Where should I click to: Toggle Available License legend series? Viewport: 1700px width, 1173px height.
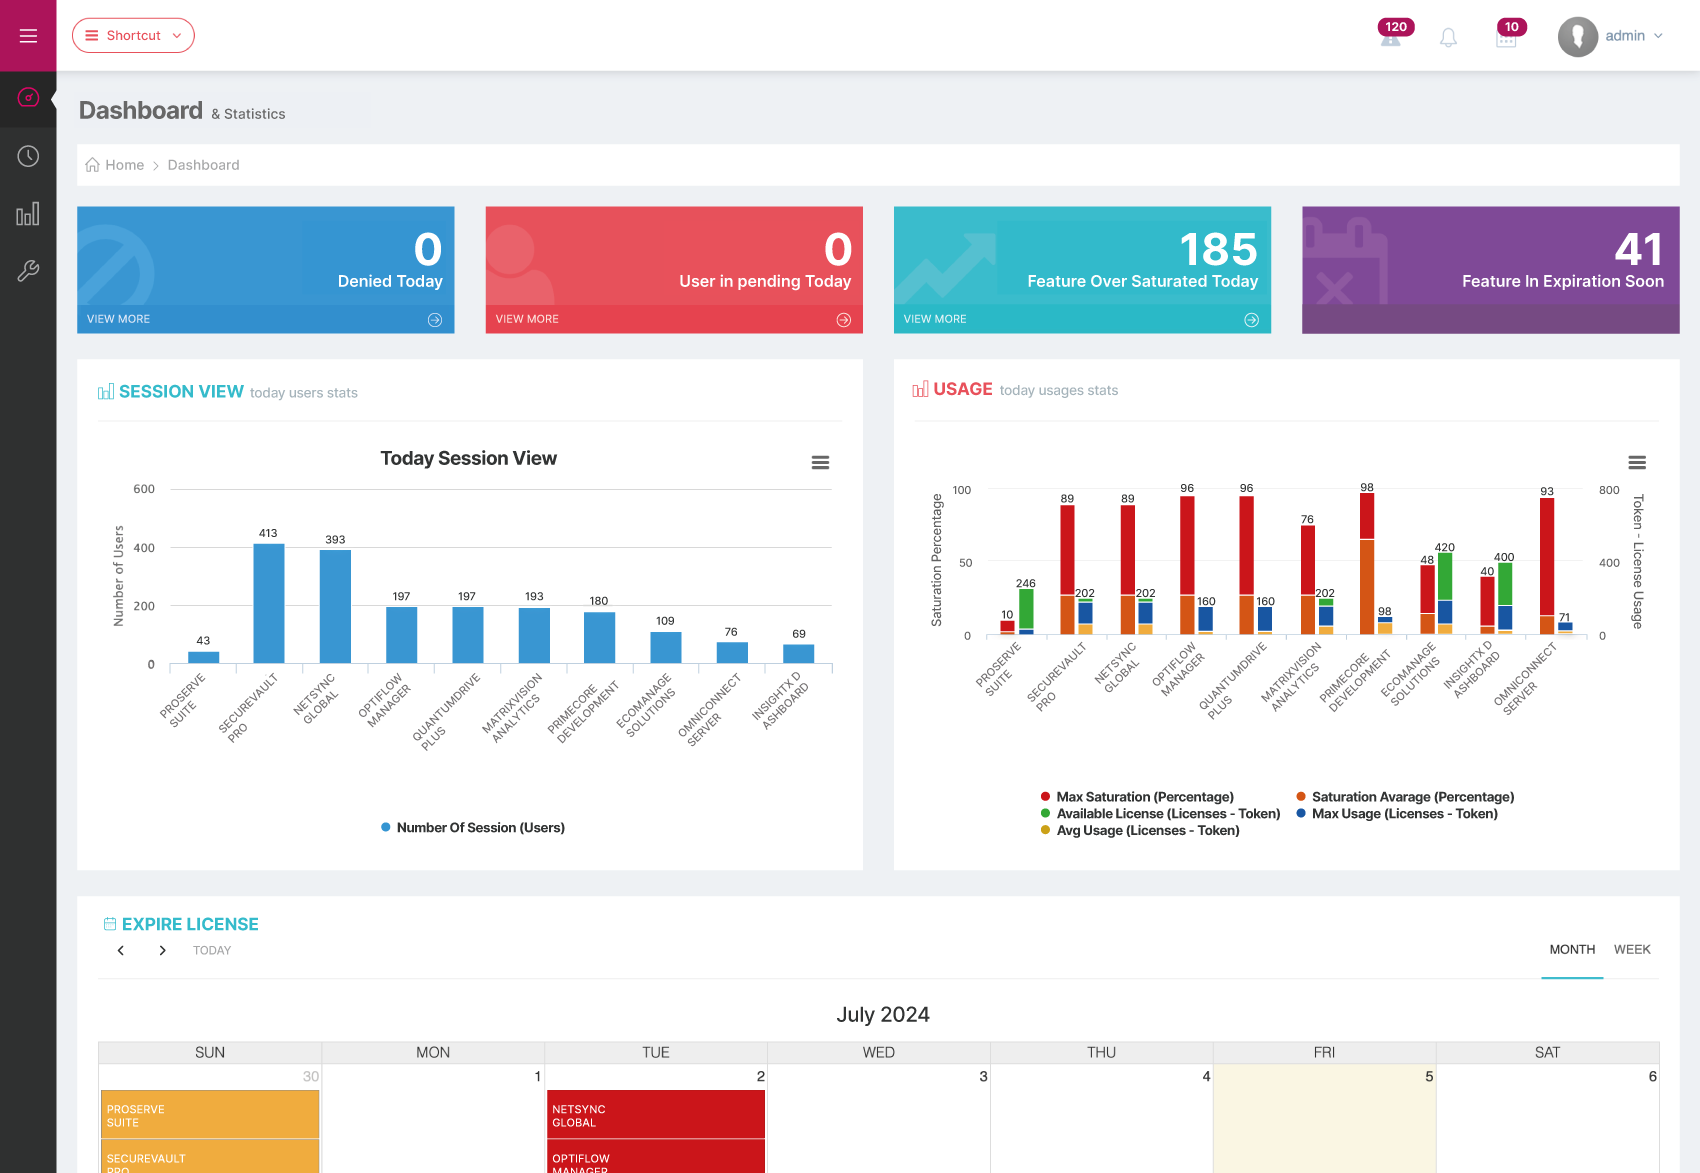pyautogui.click(x=1167, y=814)
